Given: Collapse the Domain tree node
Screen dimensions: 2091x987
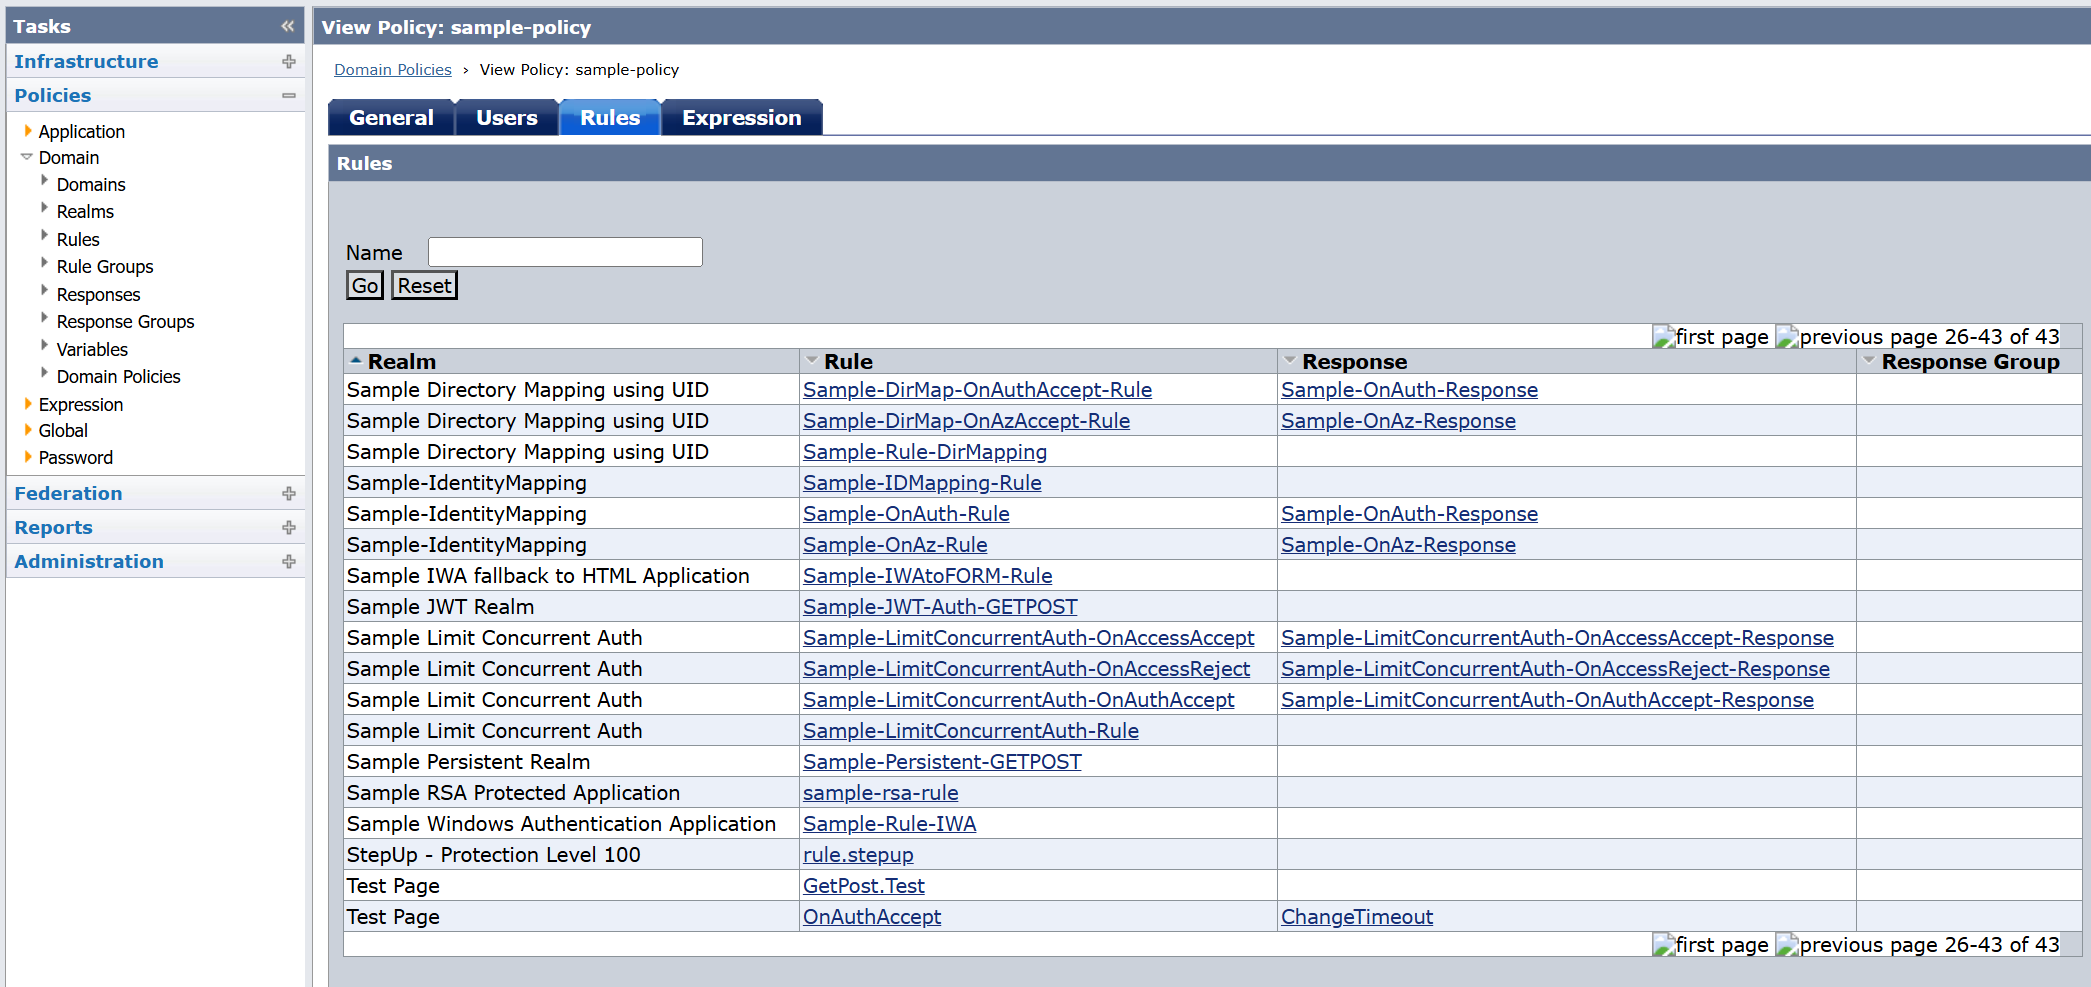Looking at the screenshot, I should pos(27,157).
